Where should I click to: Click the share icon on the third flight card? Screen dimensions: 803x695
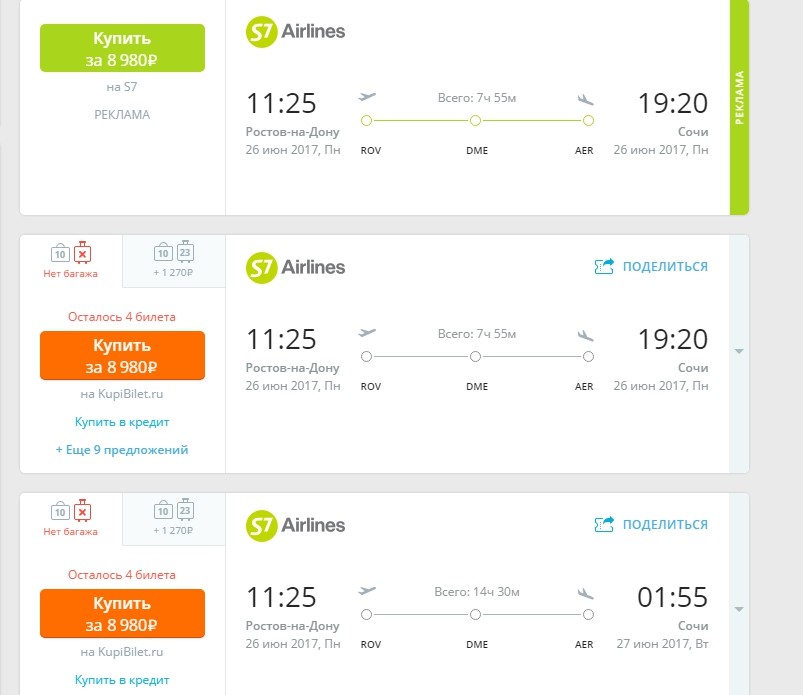(x=604, y=524)
